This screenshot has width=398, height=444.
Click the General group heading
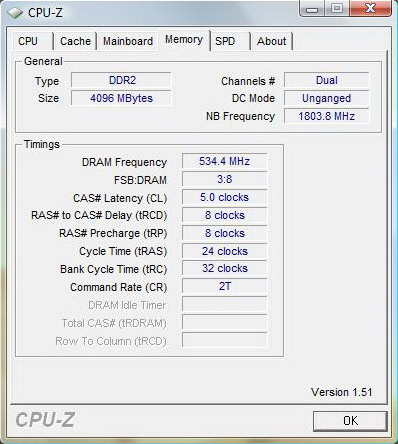coord(43,61)
